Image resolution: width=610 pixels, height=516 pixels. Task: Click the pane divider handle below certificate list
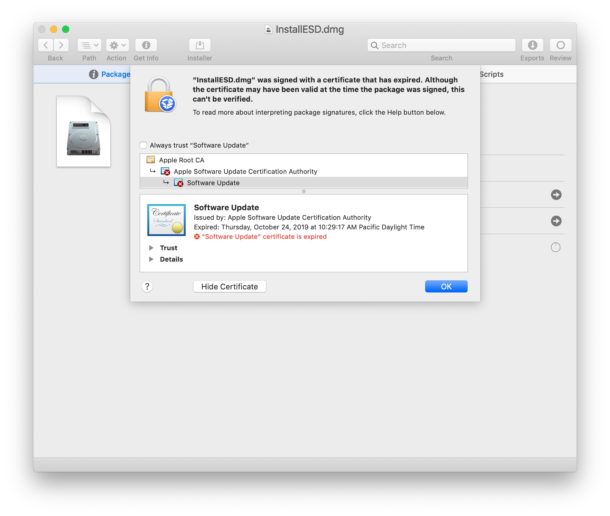(304, 191)
